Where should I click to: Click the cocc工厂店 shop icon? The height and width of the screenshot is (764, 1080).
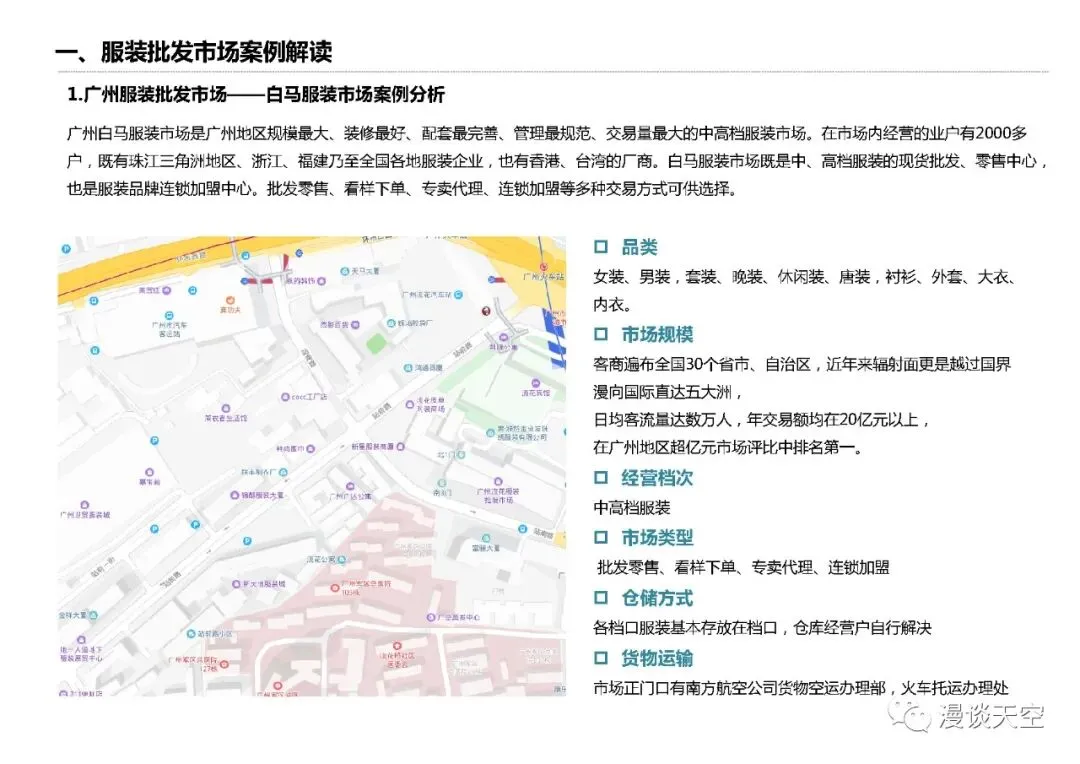[x=285, y=398]
